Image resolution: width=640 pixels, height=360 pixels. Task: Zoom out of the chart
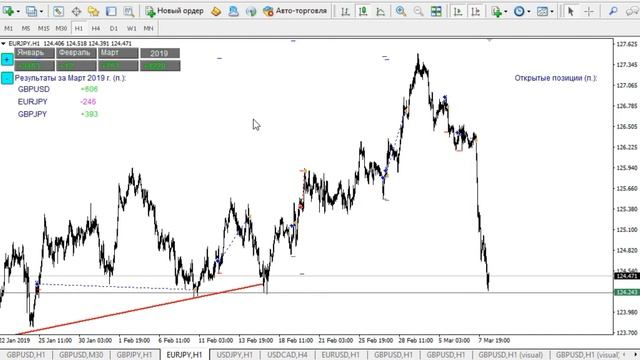pyautogui.click(x=418, y=11)
